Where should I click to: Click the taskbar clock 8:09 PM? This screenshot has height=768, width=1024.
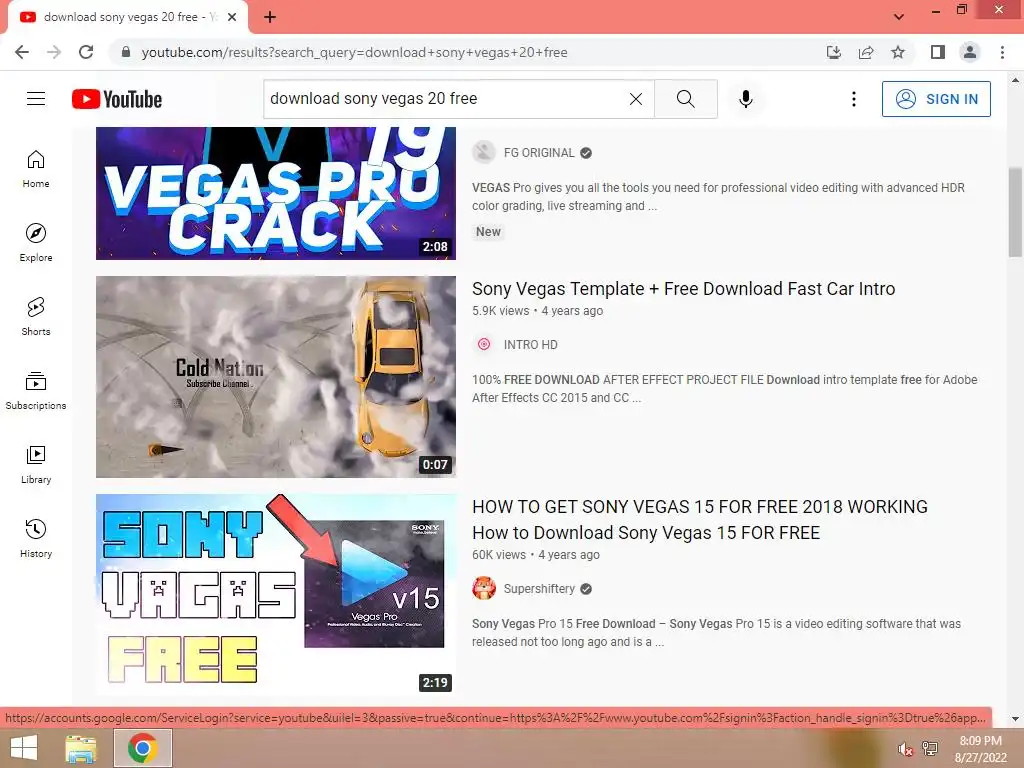coord(980,741)
